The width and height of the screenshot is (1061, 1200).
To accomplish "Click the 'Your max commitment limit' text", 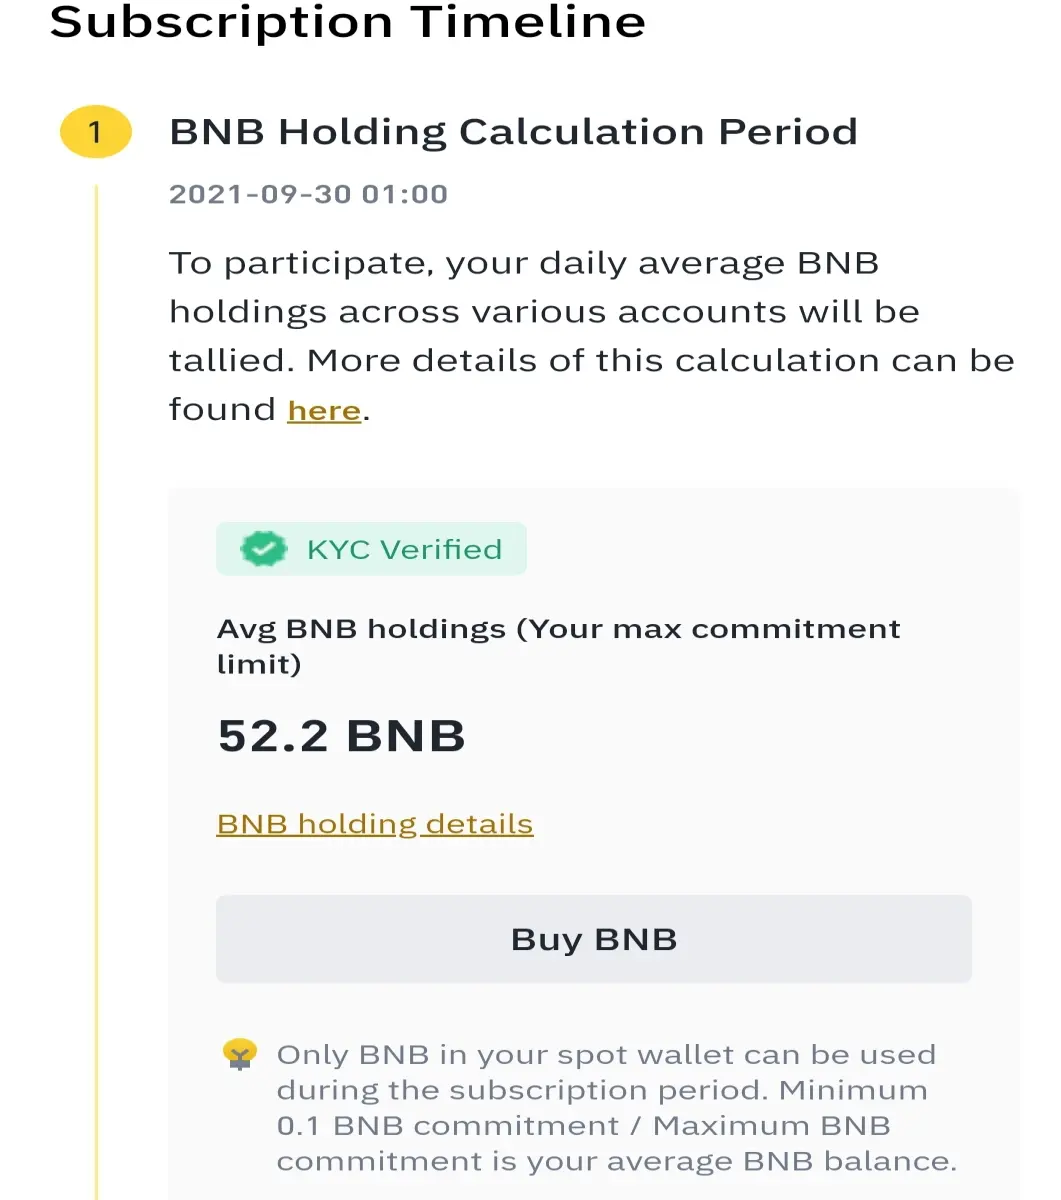I will pos(559,646).
